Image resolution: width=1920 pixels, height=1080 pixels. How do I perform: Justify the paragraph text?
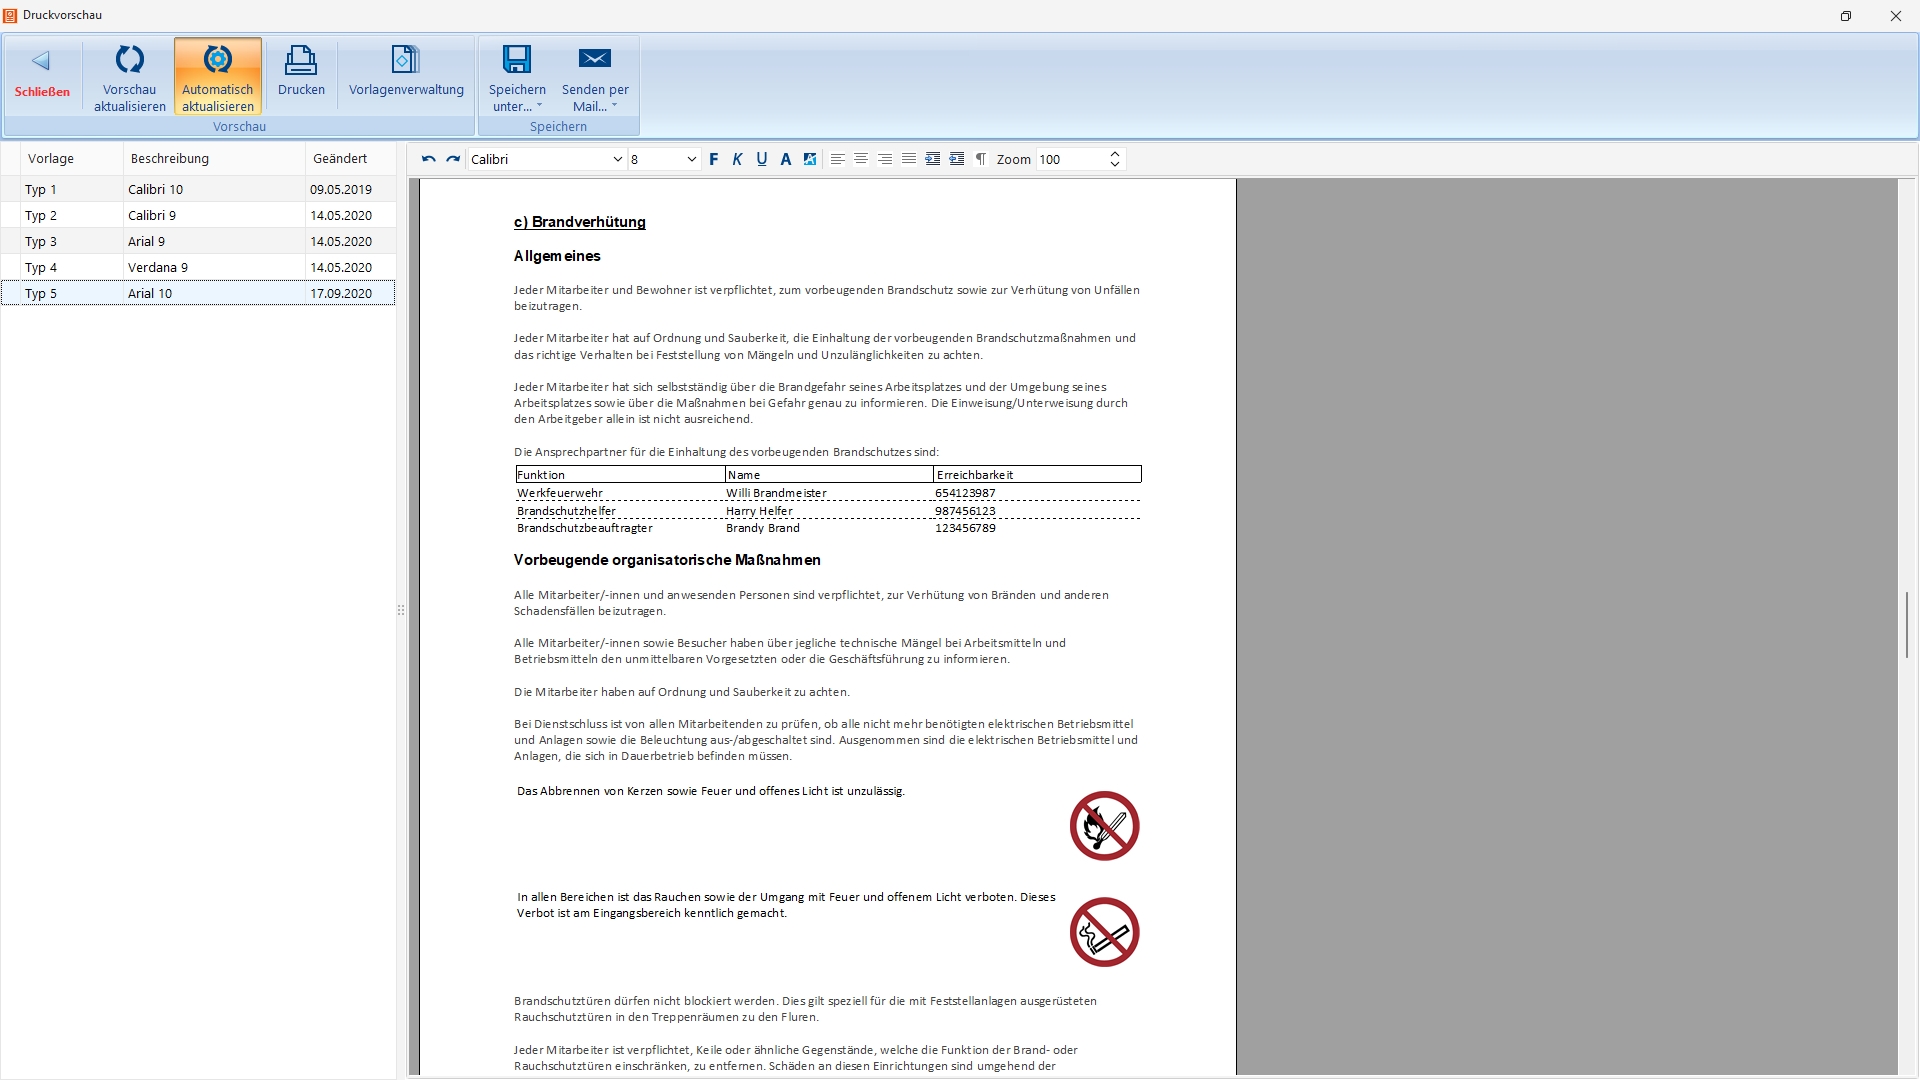[908, 159]
